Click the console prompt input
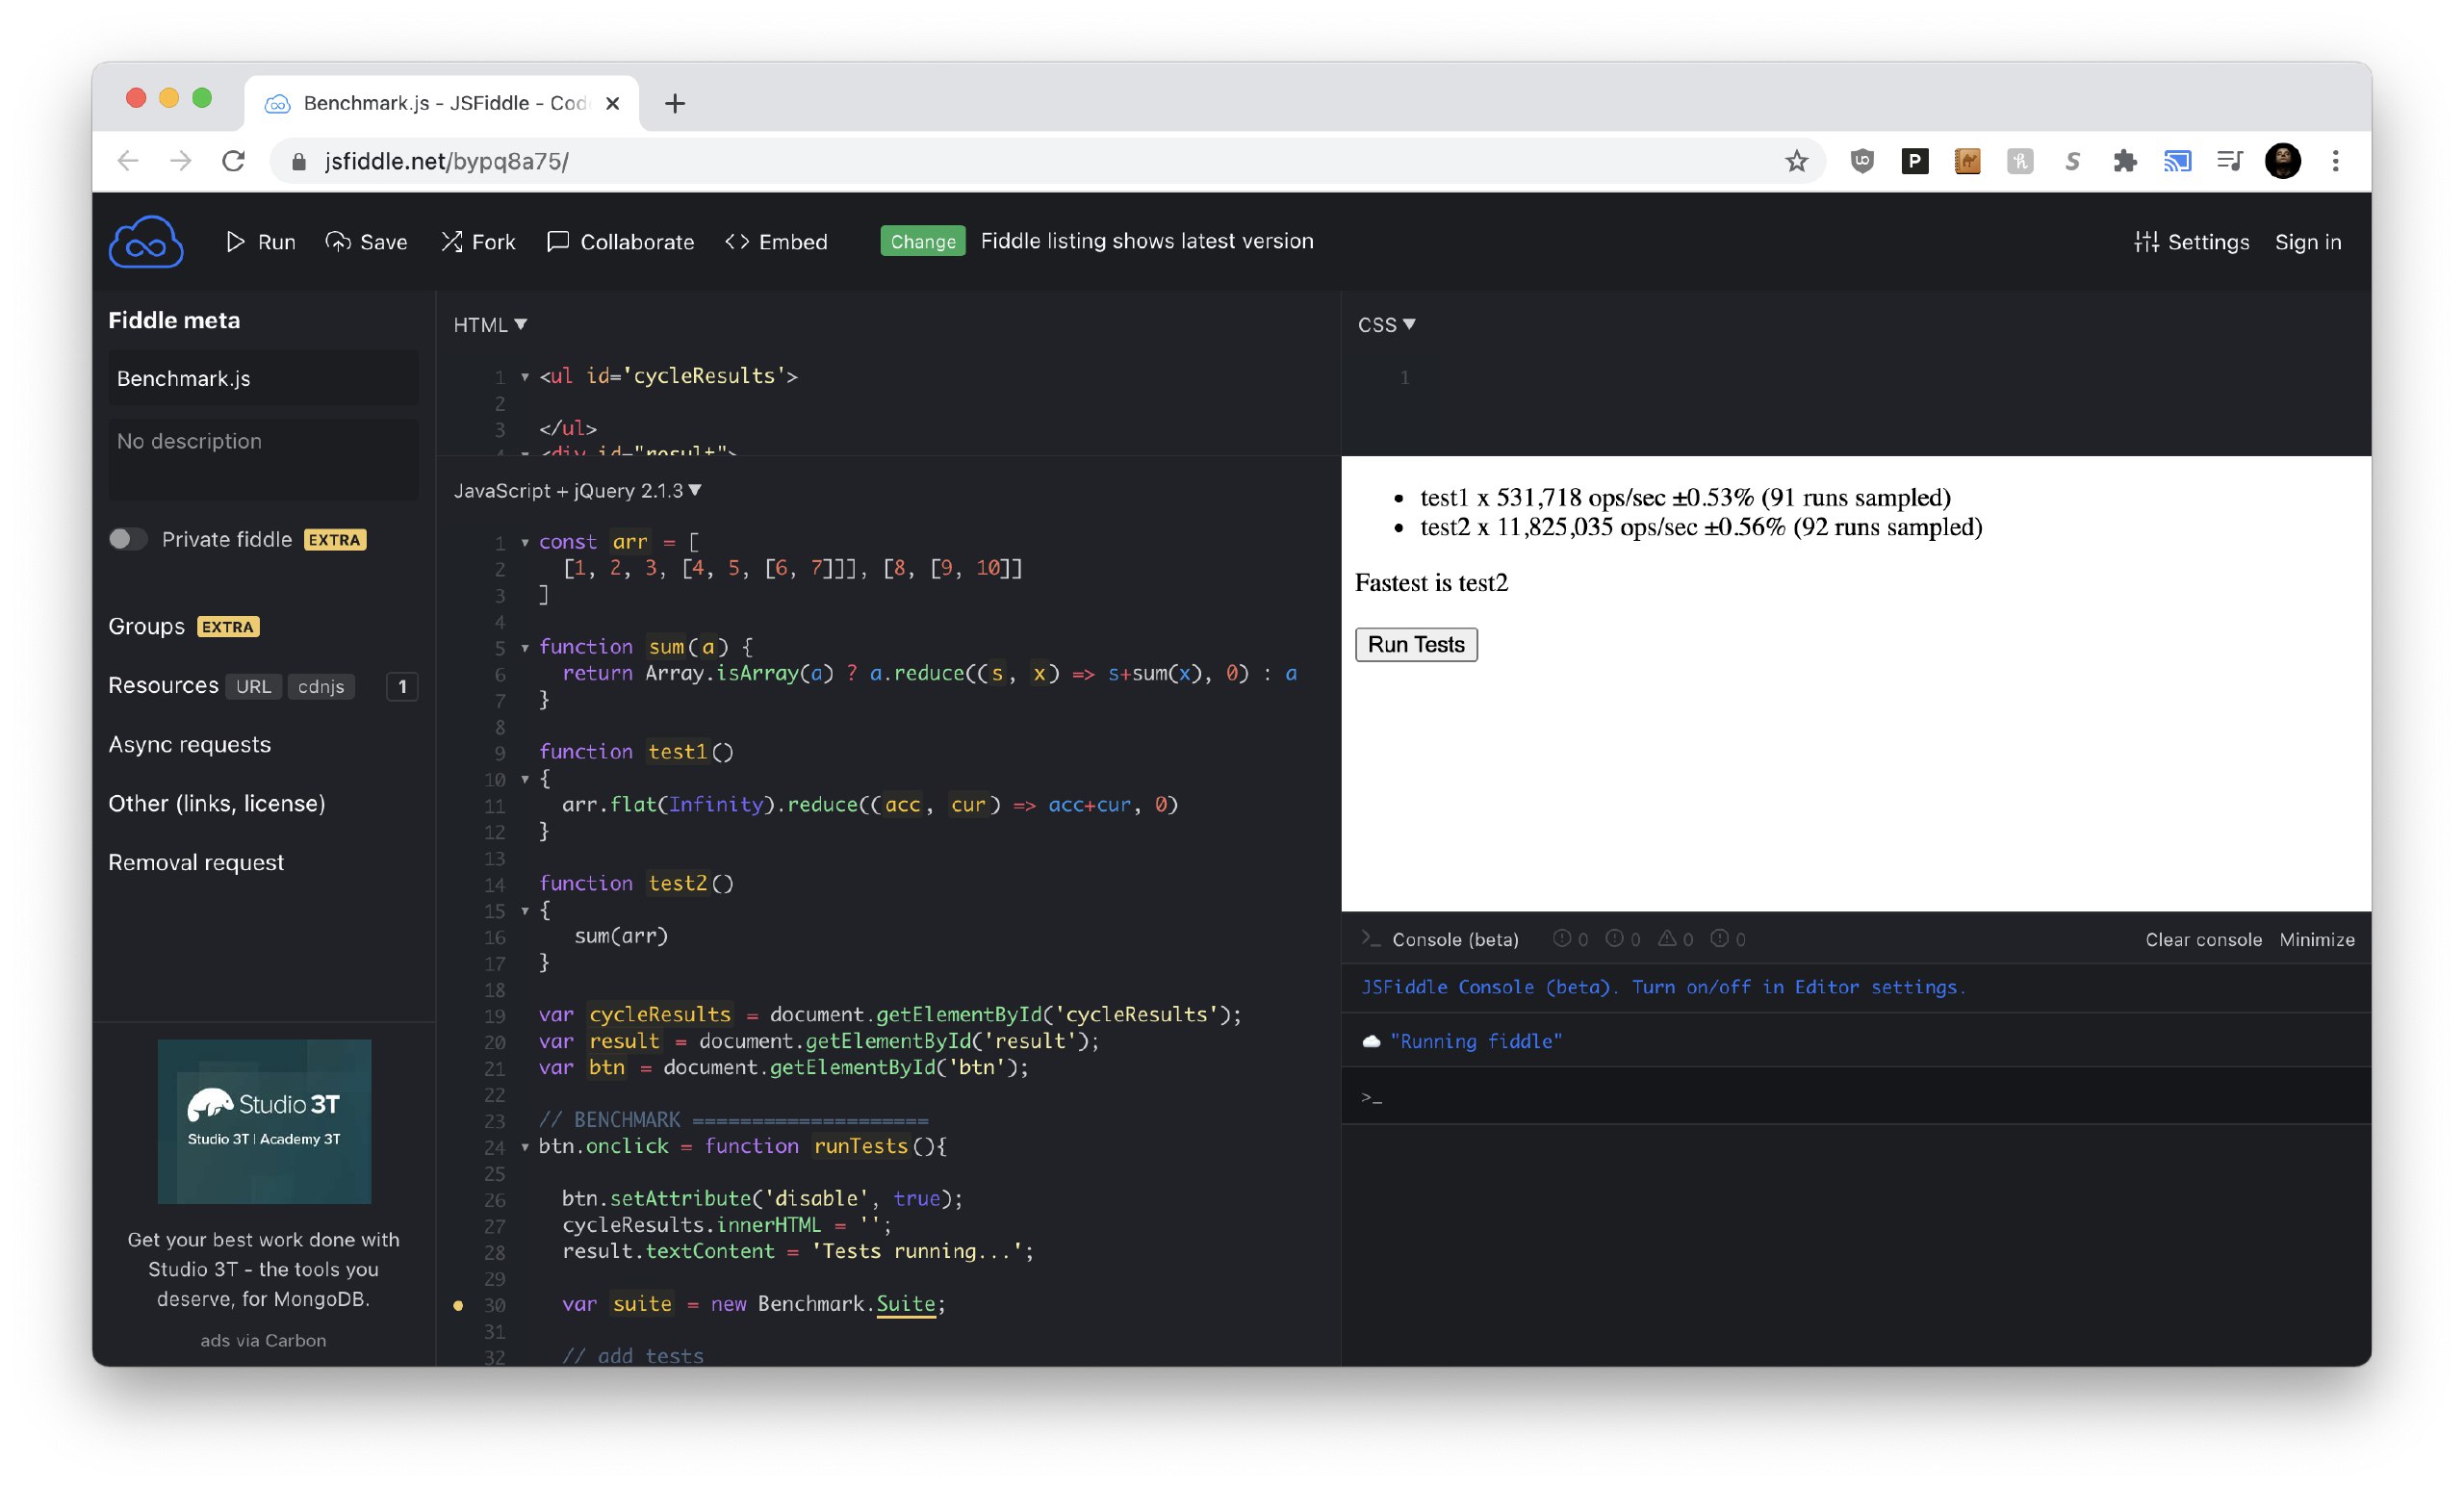This screenshot has width=2464, height=1488. (1856, 1097)
